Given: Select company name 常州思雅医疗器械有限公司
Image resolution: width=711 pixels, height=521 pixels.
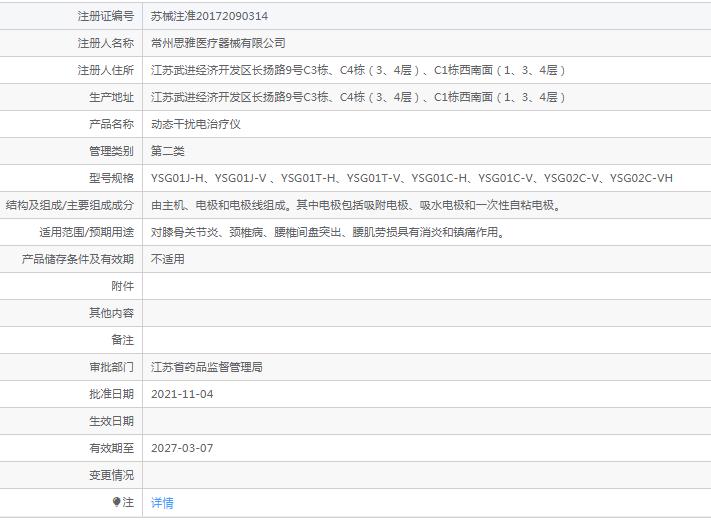Looking at the screenshot, I should (x=218, y=43).
